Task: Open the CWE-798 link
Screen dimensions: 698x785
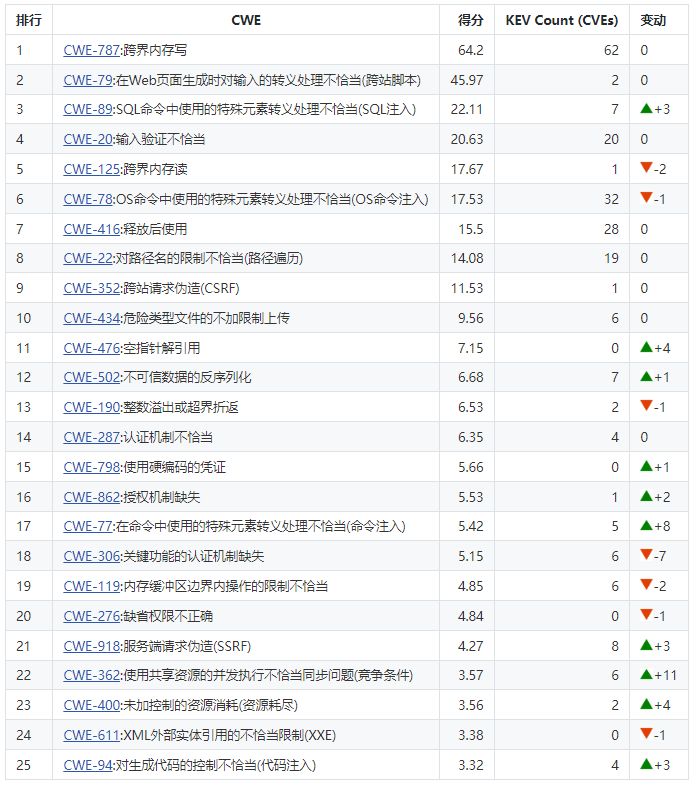Action: tap(92, 468)
